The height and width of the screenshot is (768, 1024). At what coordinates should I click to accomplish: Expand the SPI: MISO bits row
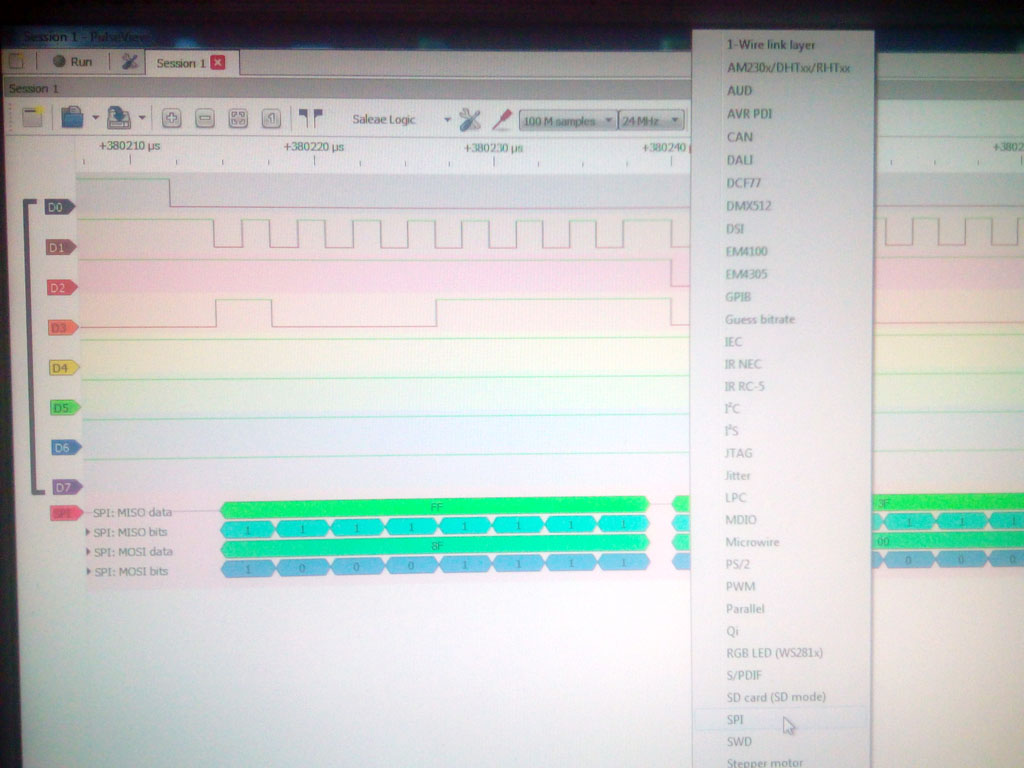(88, 532)
